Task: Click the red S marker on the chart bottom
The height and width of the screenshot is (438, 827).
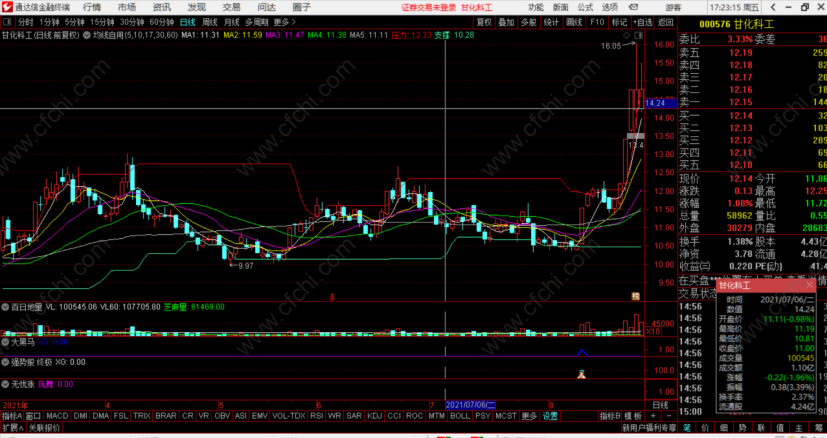Action: pos(332,298)
